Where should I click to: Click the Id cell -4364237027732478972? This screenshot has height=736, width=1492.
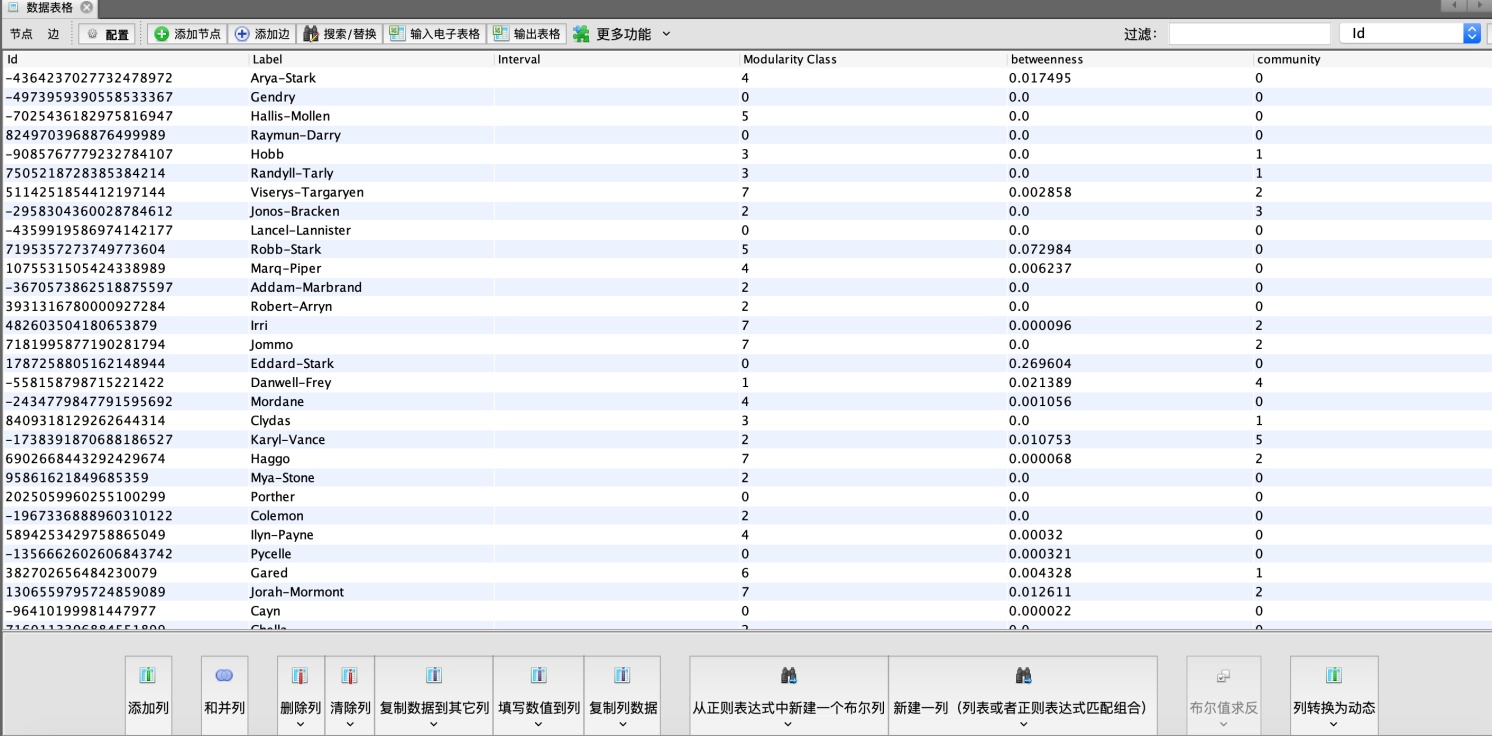coord(89,78)
